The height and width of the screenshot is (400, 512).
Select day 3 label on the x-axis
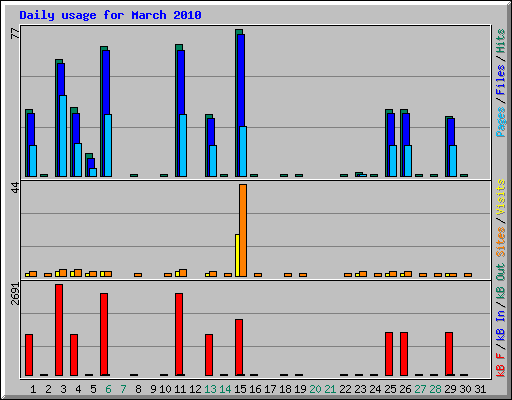point(63,389)
